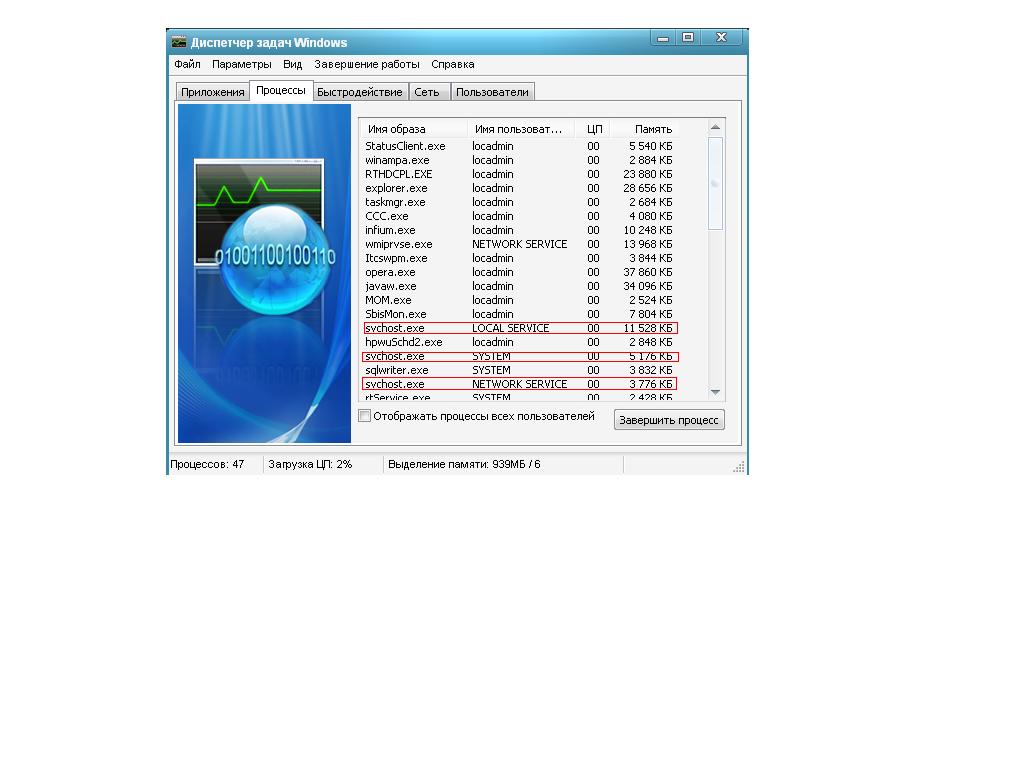Select the javaw.exe process
The width and height of the screenshot is (1024, 768).
520,286
